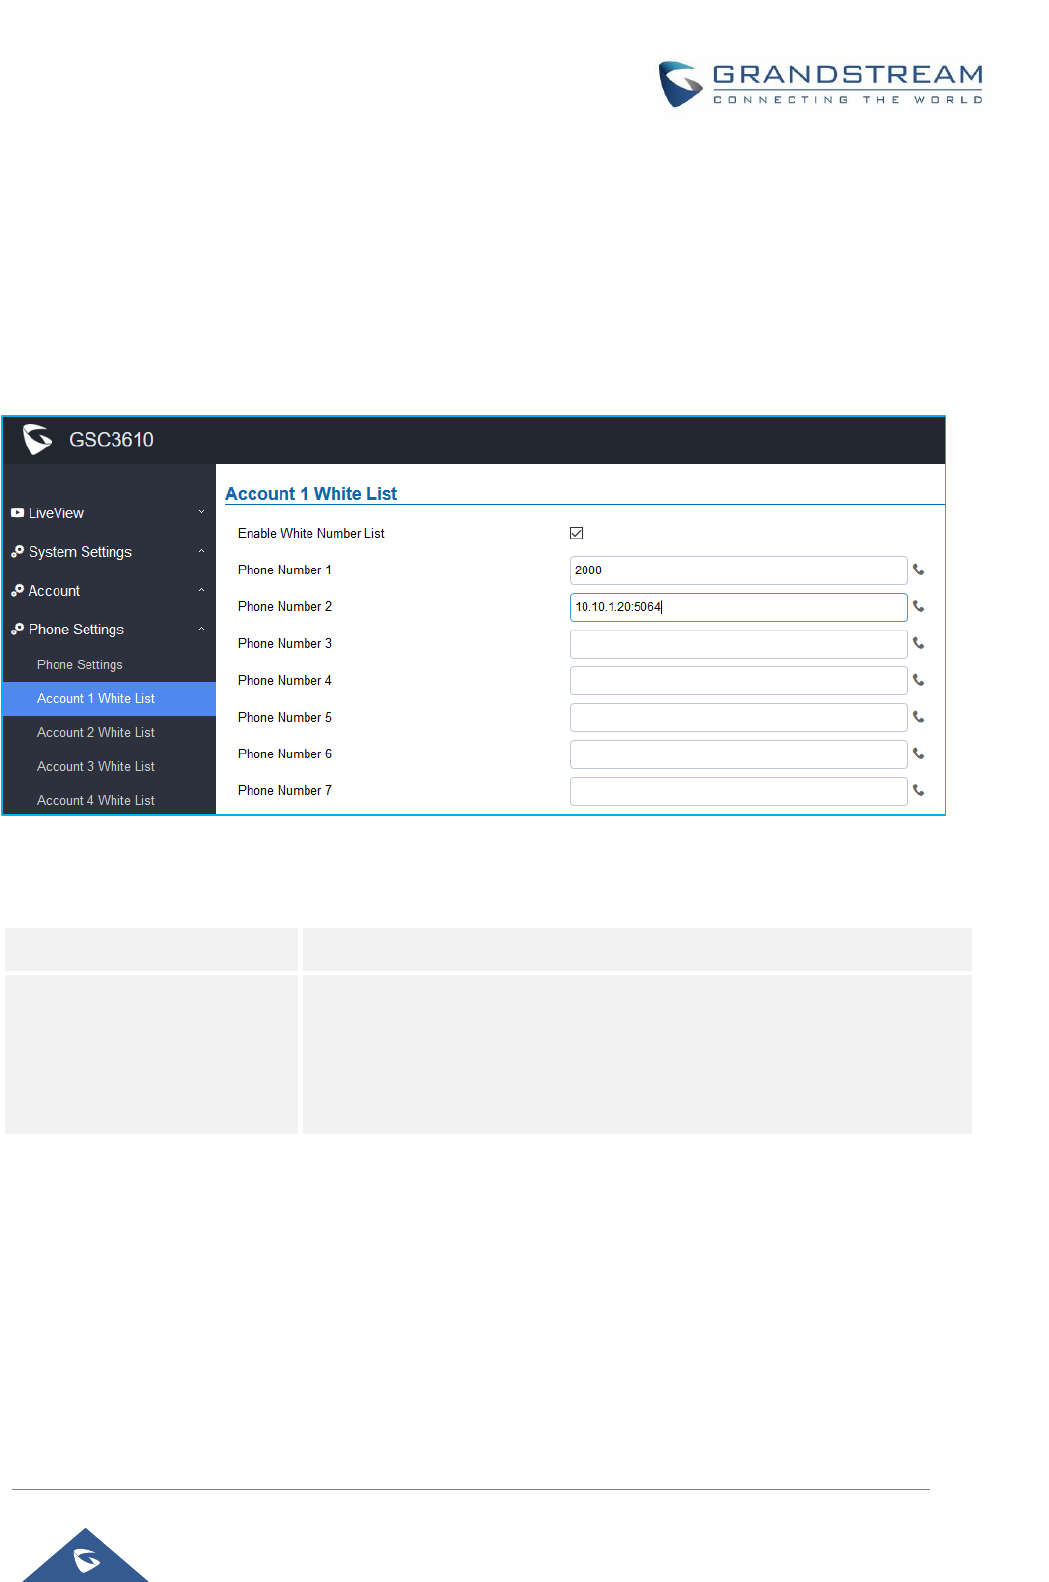1049x1582 pixels.
Task: Click the phone icon beside Phone Number 1
Action: tap(918, 570)
